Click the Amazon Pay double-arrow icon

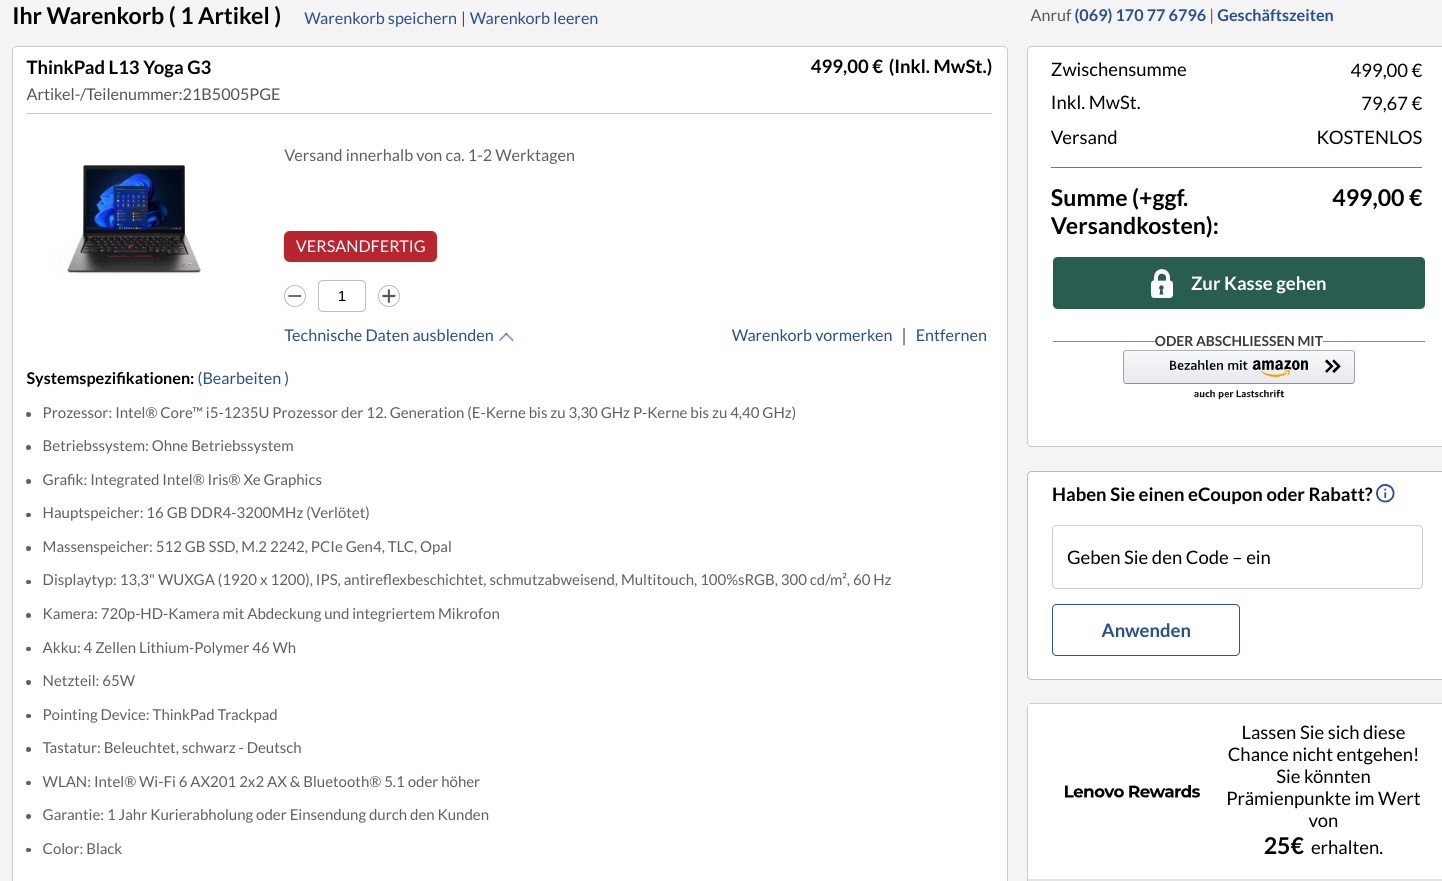click(x=1332, y=366)
